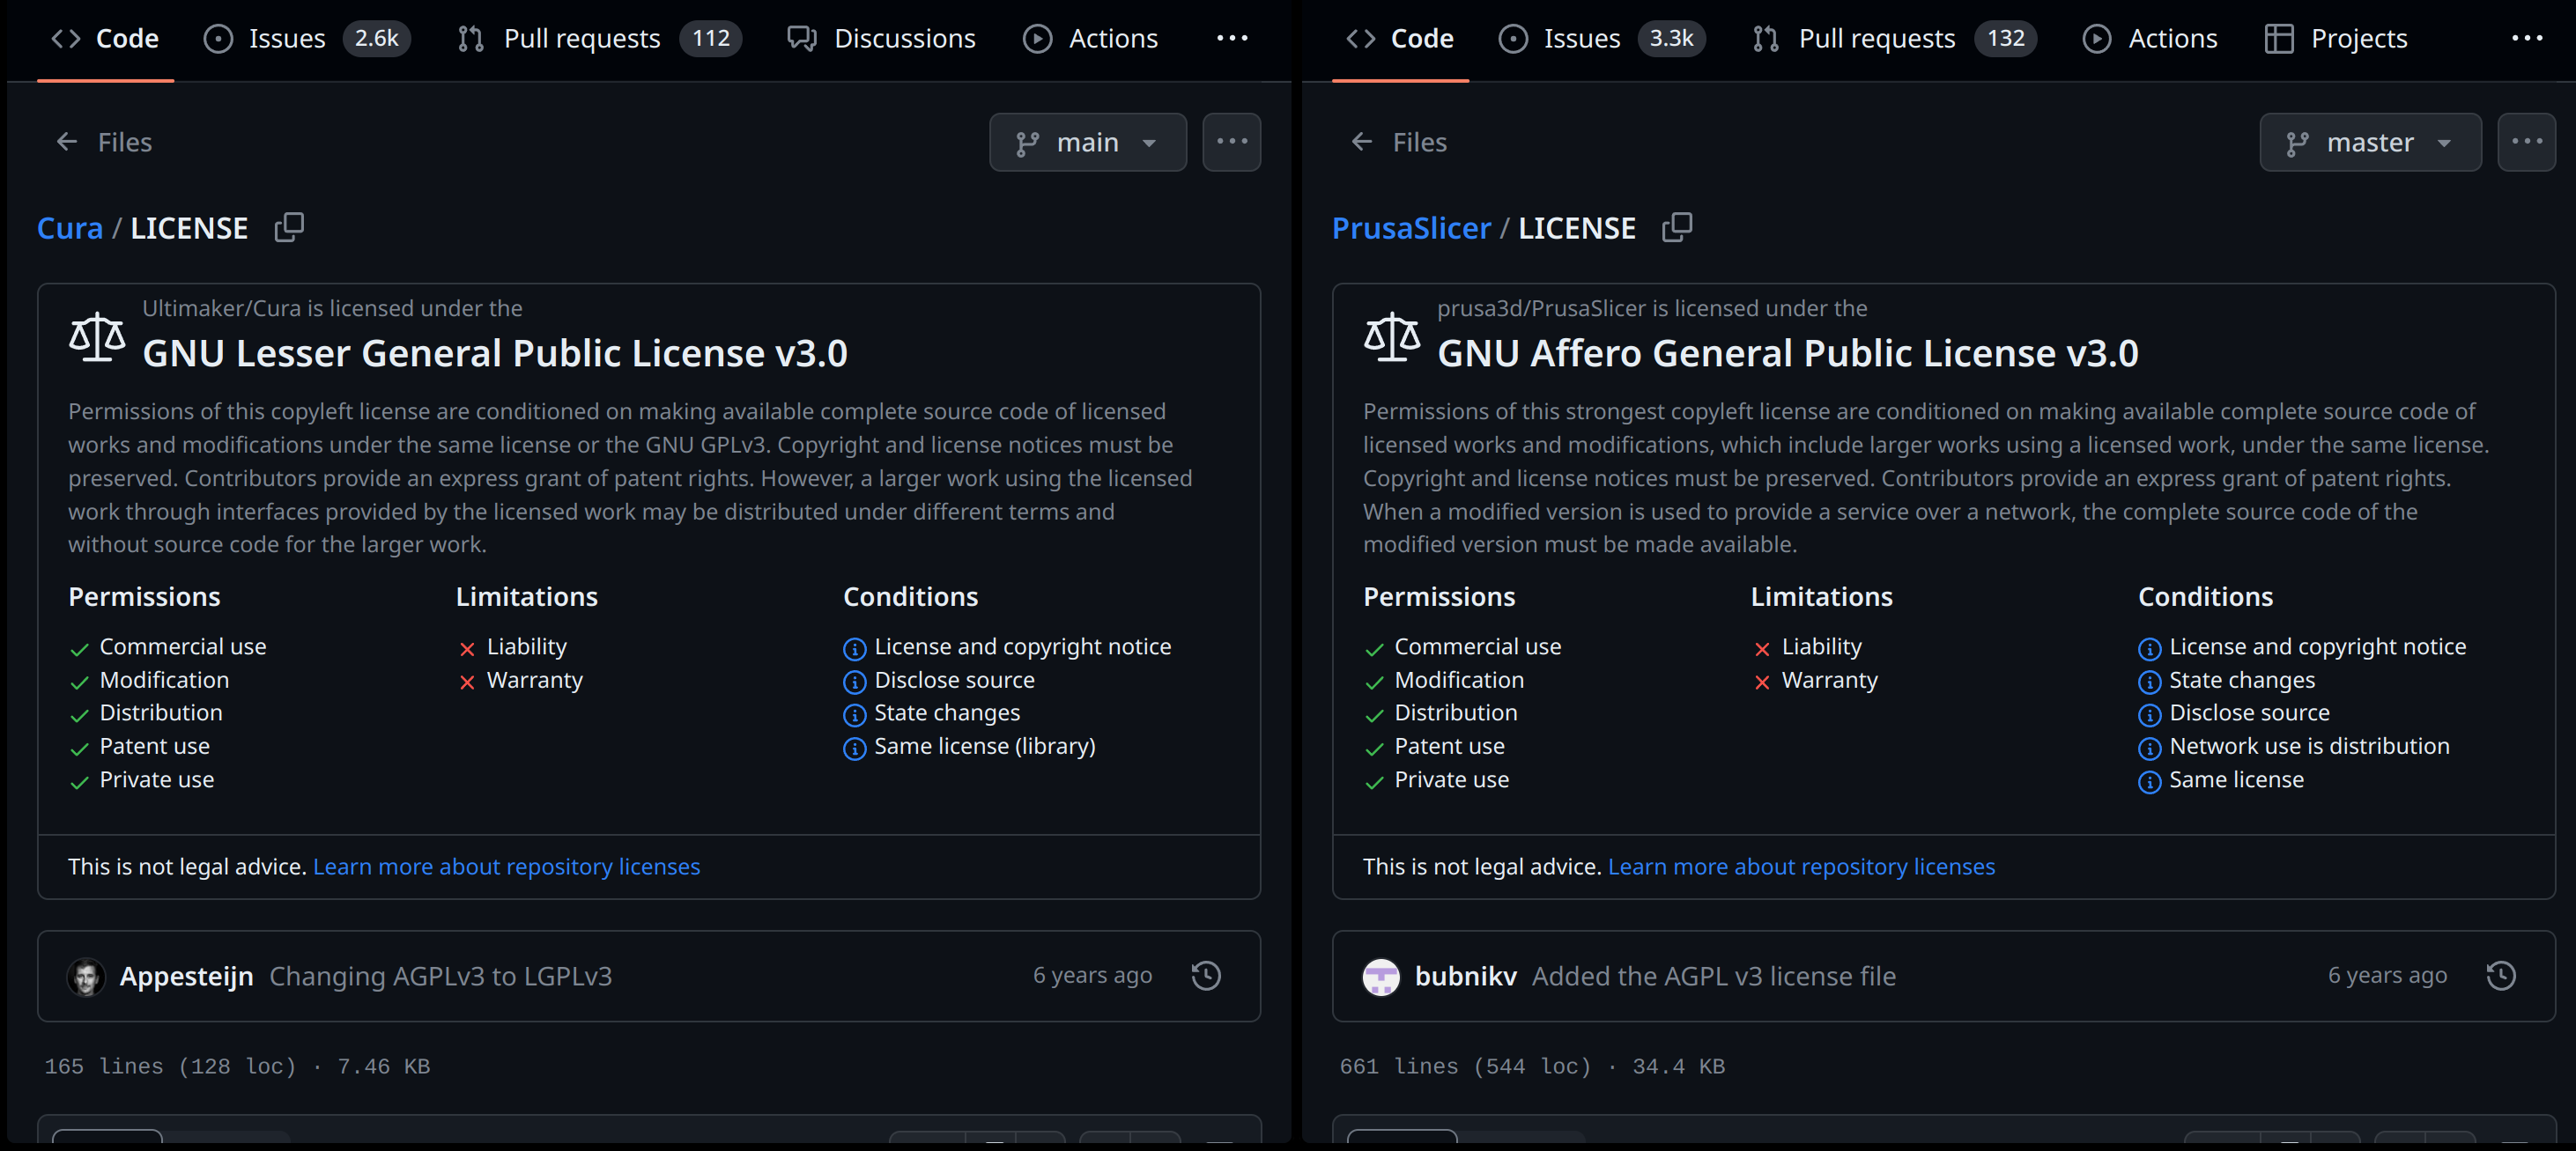2576x1151 pixels.
Task: Click '661 lines (544 loc) · 34.4 KB' text
Action: (1532, 1066)
